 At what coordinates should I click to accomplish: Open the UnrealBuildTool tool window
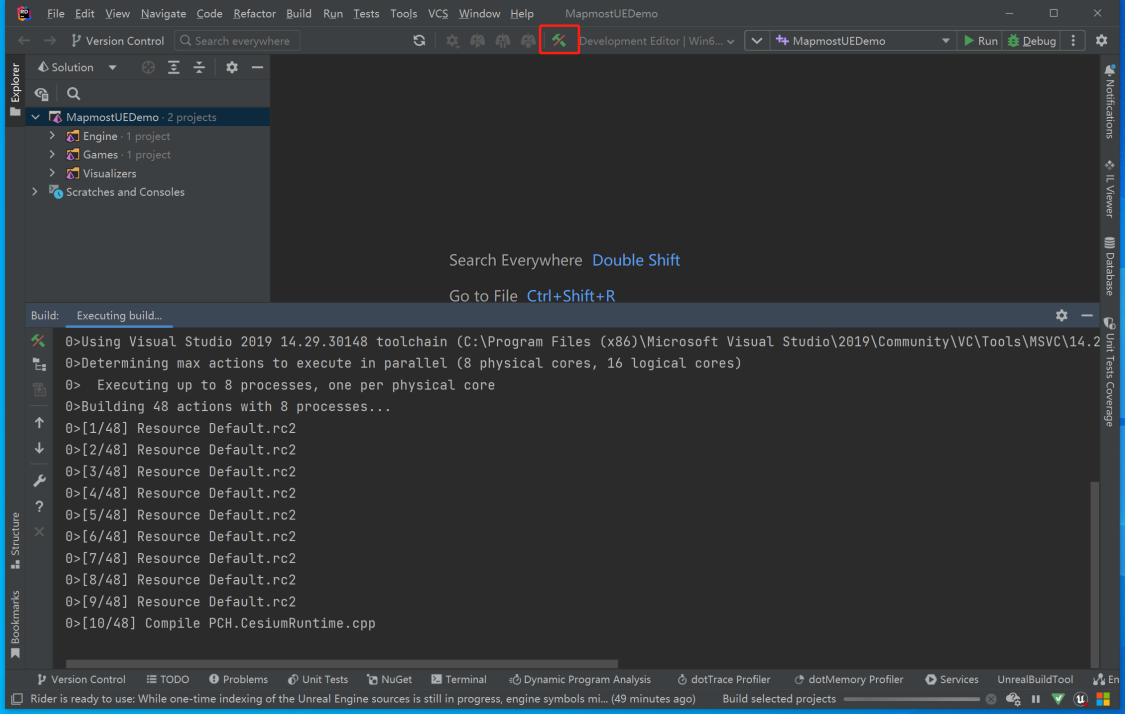1035,679
